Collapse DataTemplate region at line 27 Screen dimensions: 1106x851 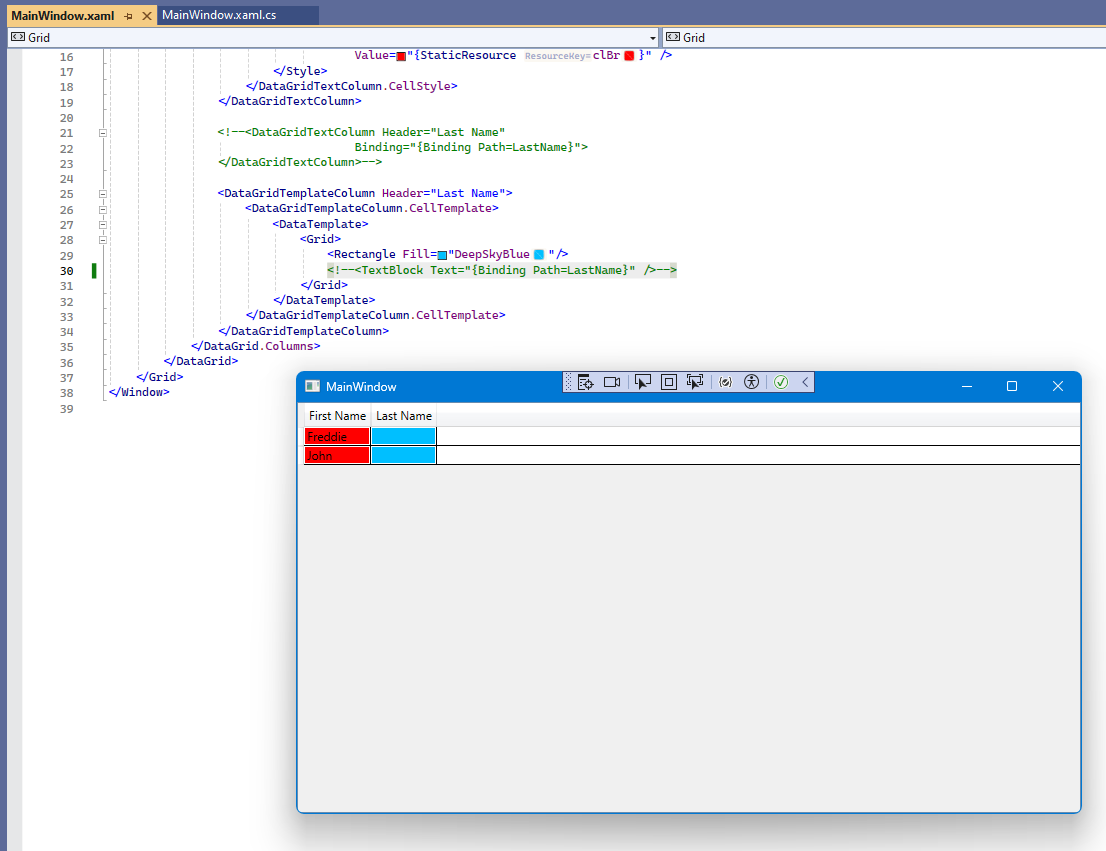point(103,224)
